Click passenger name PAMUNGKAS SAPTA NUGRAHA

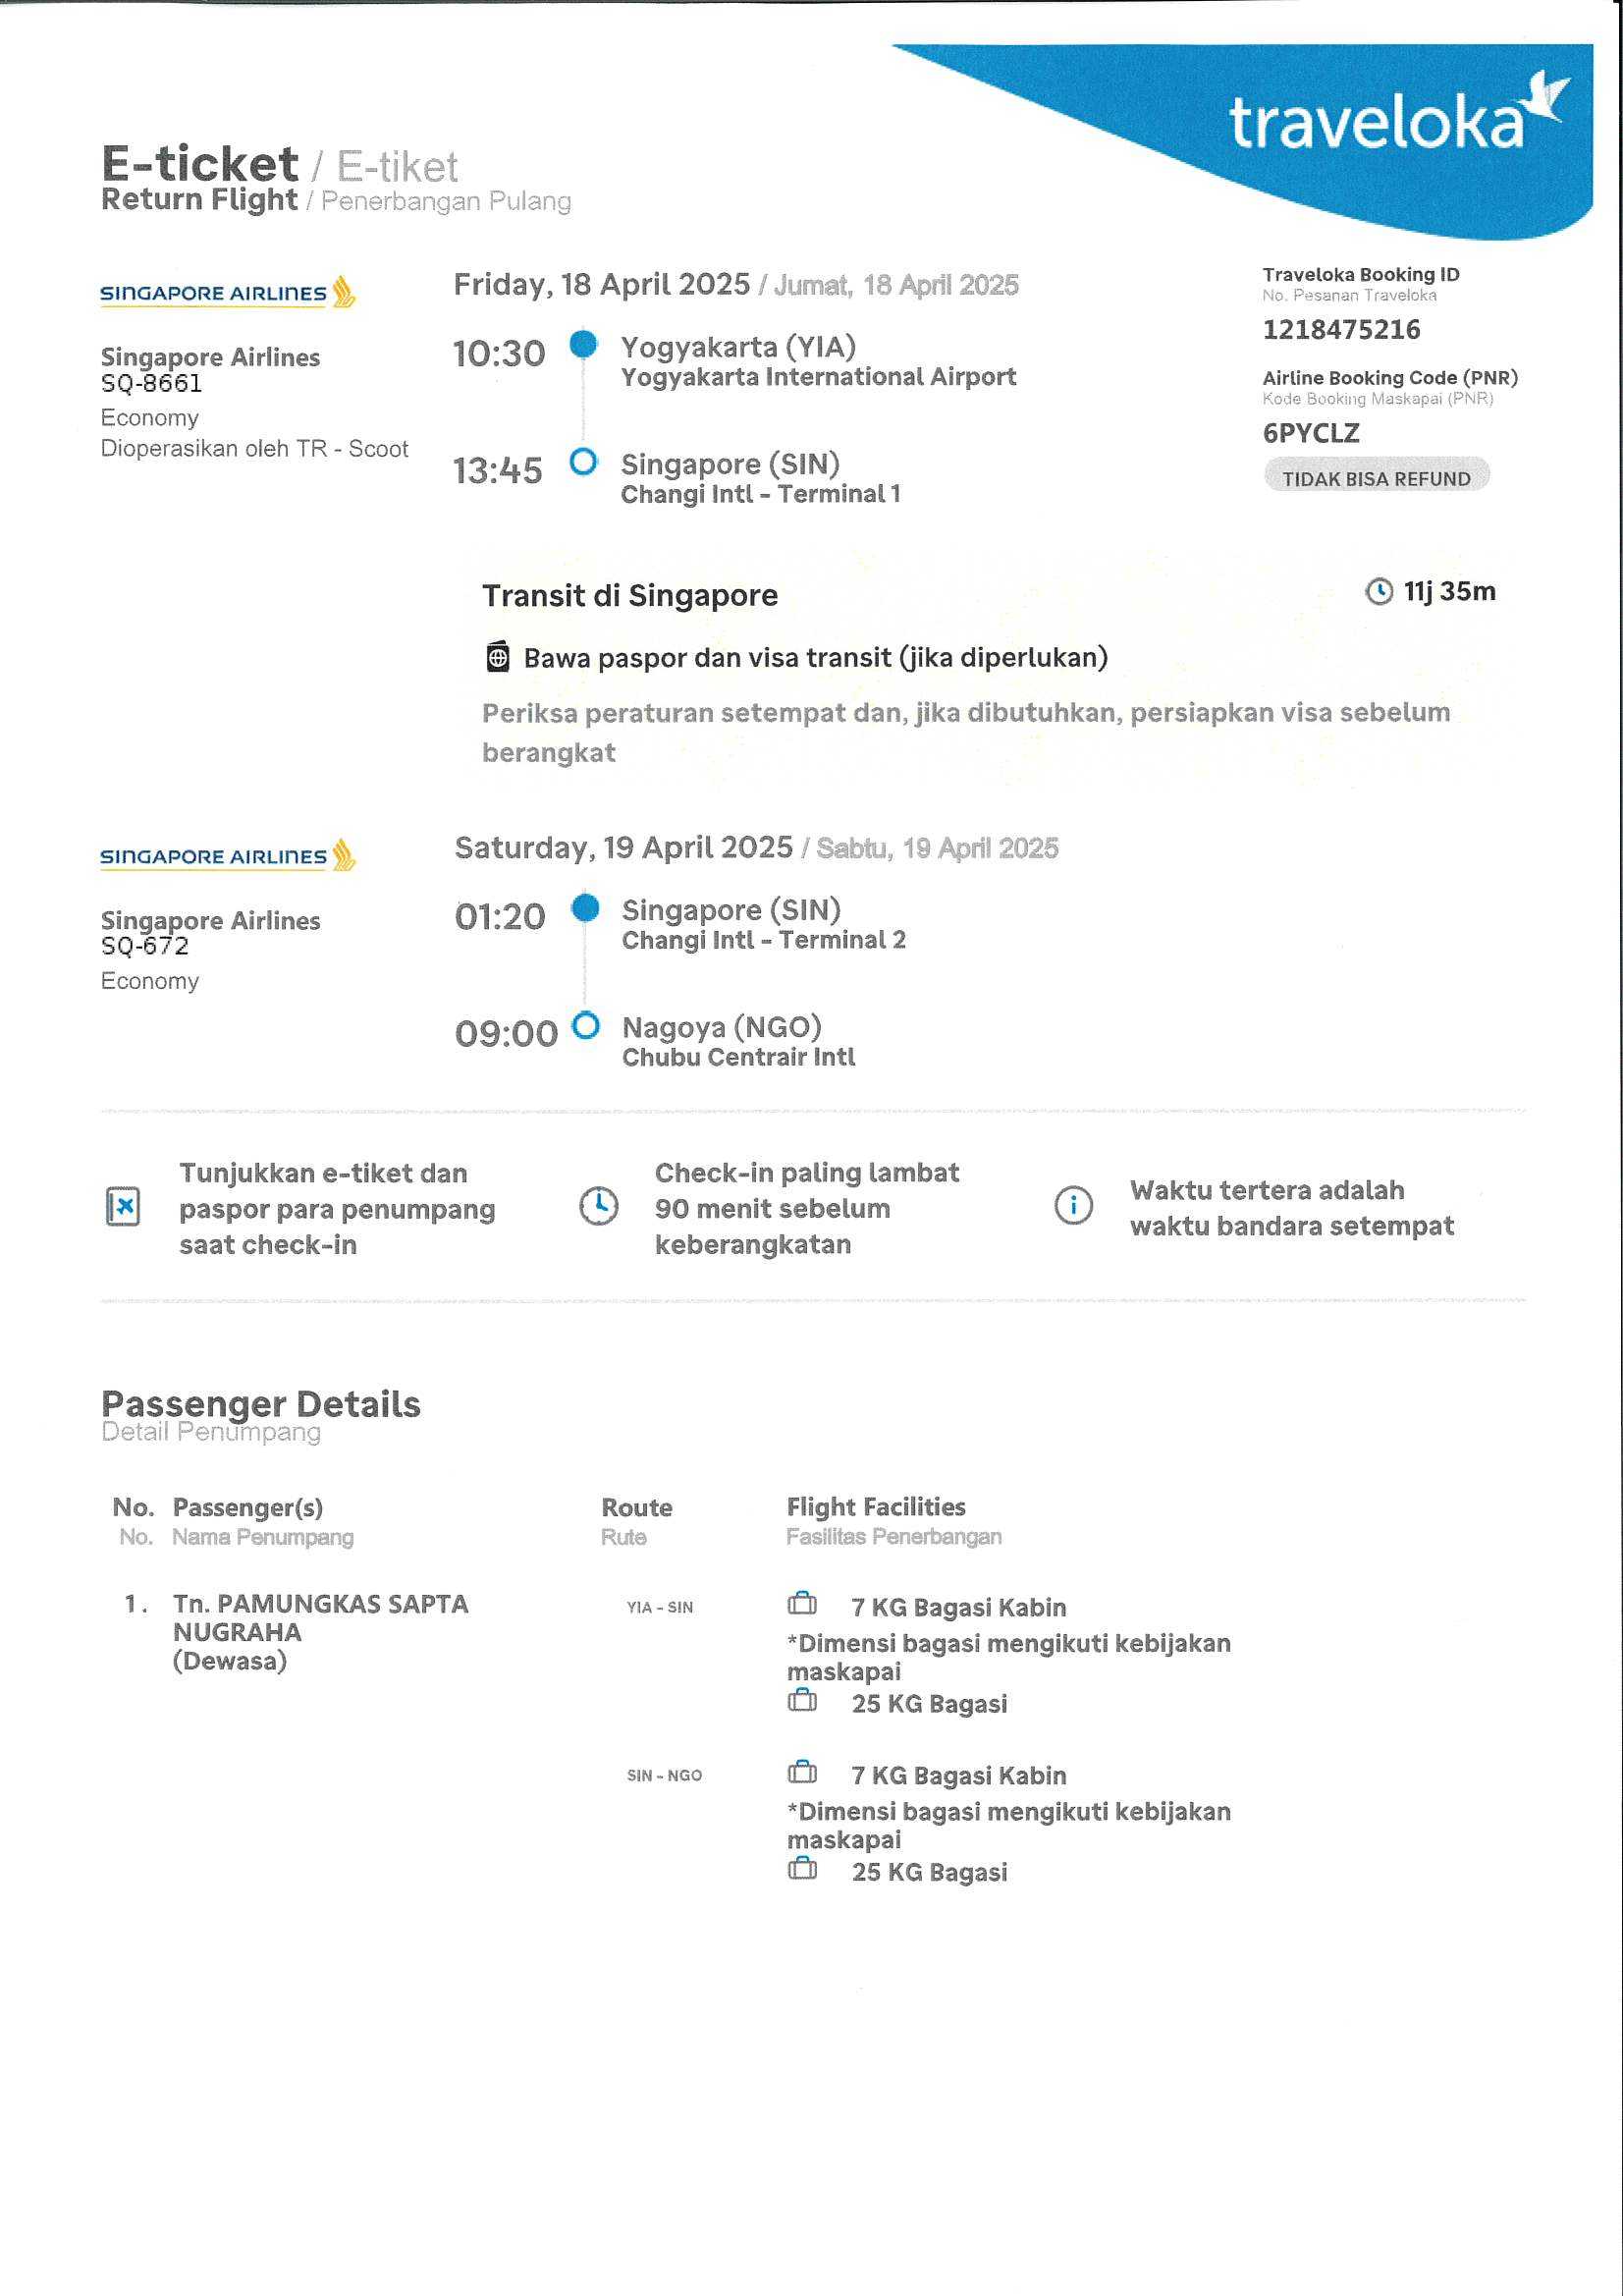pyautogui.click(x=320, y=1618)
